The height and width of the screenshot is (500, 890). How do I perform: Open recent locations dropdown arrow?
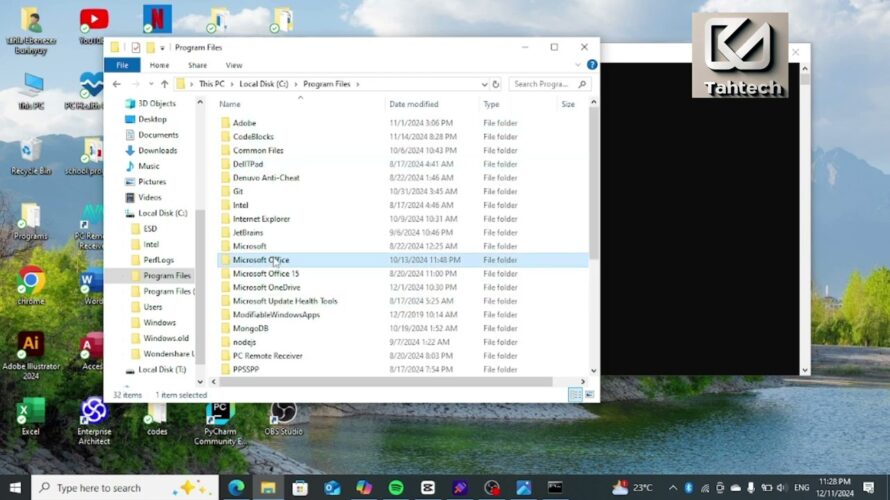pos(151,84)
